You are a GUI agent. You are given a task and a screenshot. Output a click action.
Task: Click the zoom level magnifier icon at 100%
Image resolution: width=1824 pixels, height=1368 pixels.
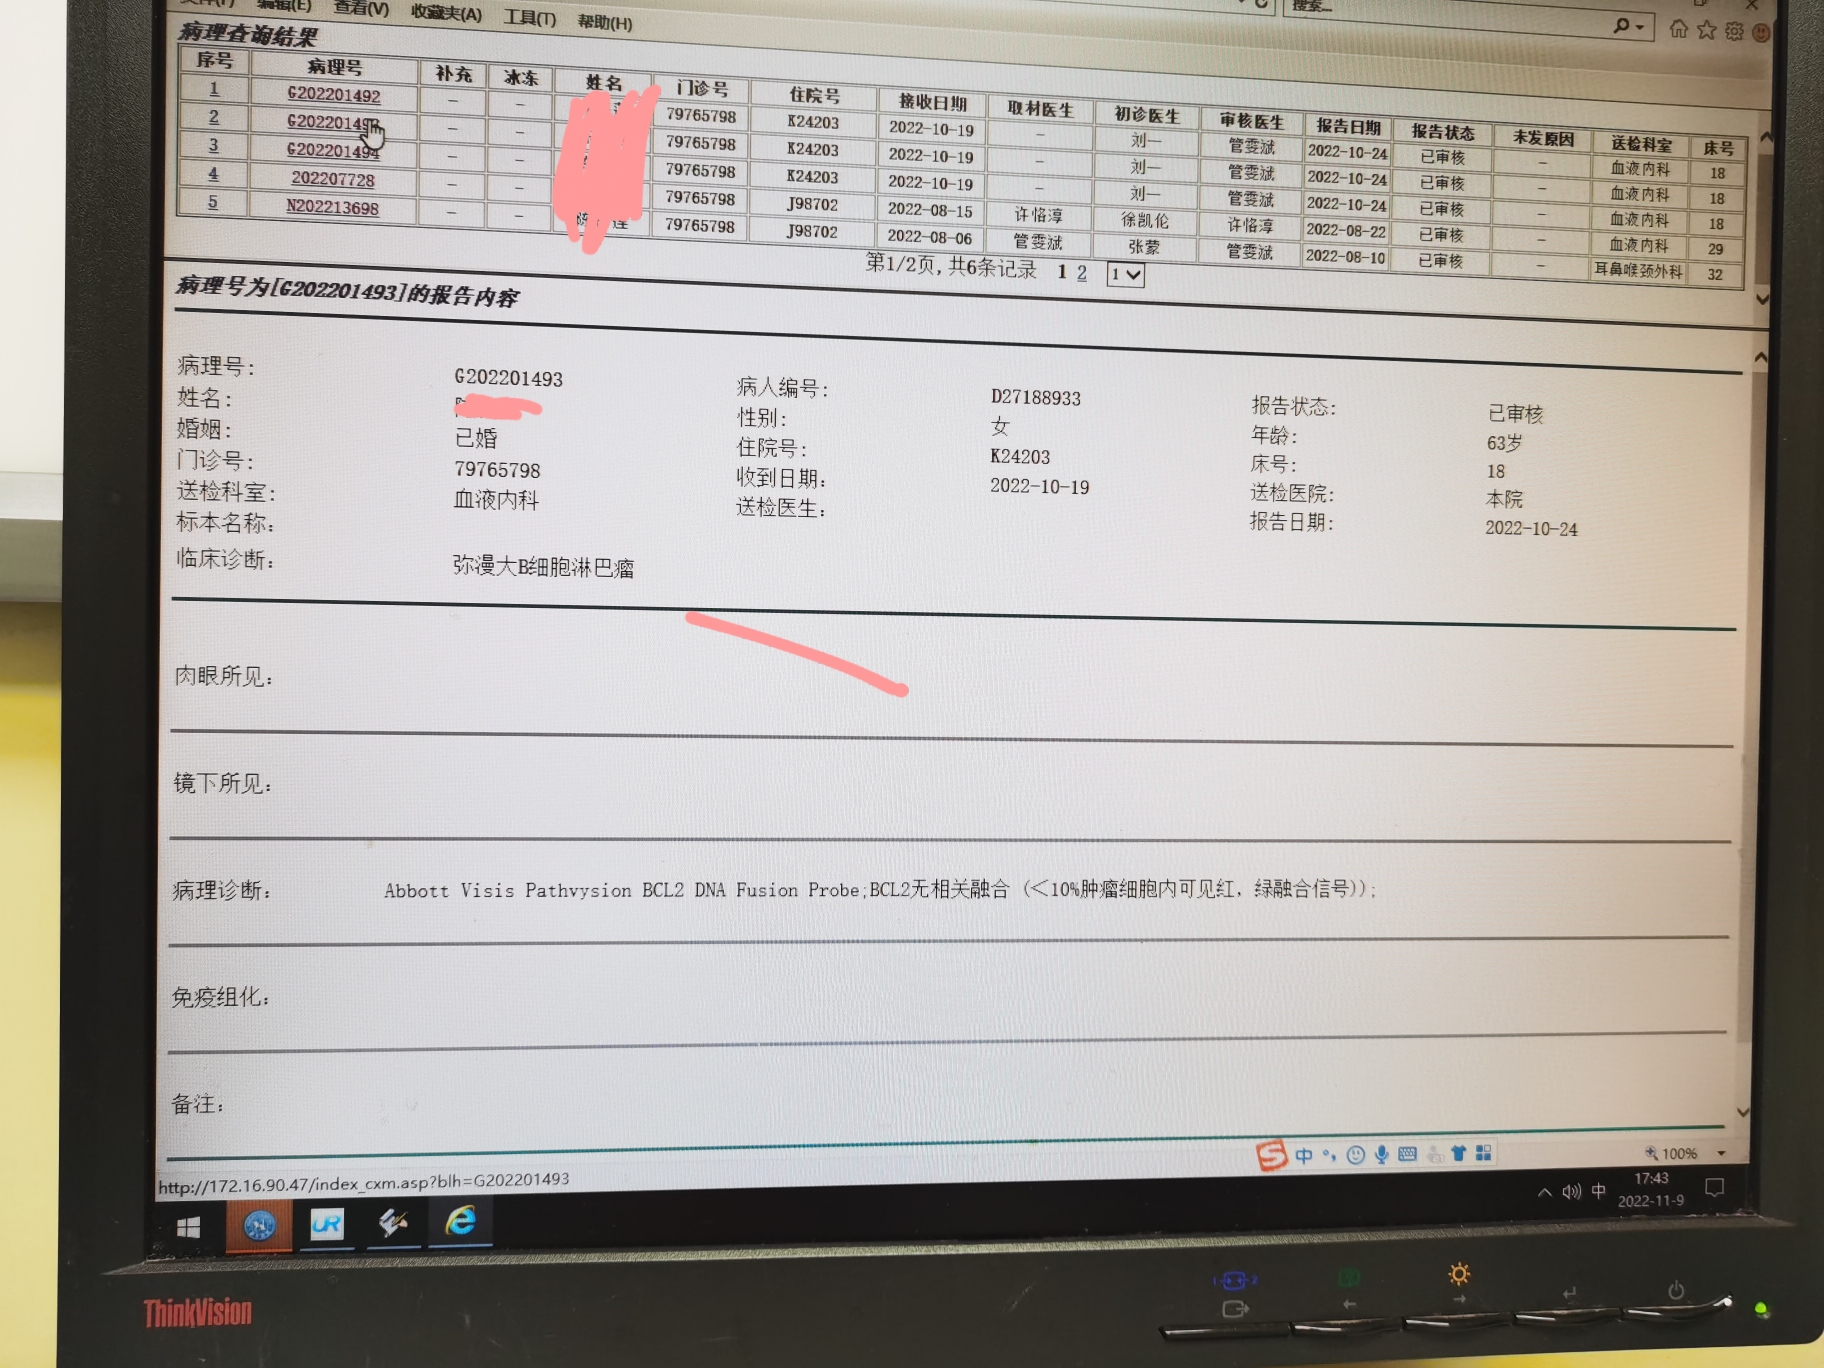click(1651, 1153)
